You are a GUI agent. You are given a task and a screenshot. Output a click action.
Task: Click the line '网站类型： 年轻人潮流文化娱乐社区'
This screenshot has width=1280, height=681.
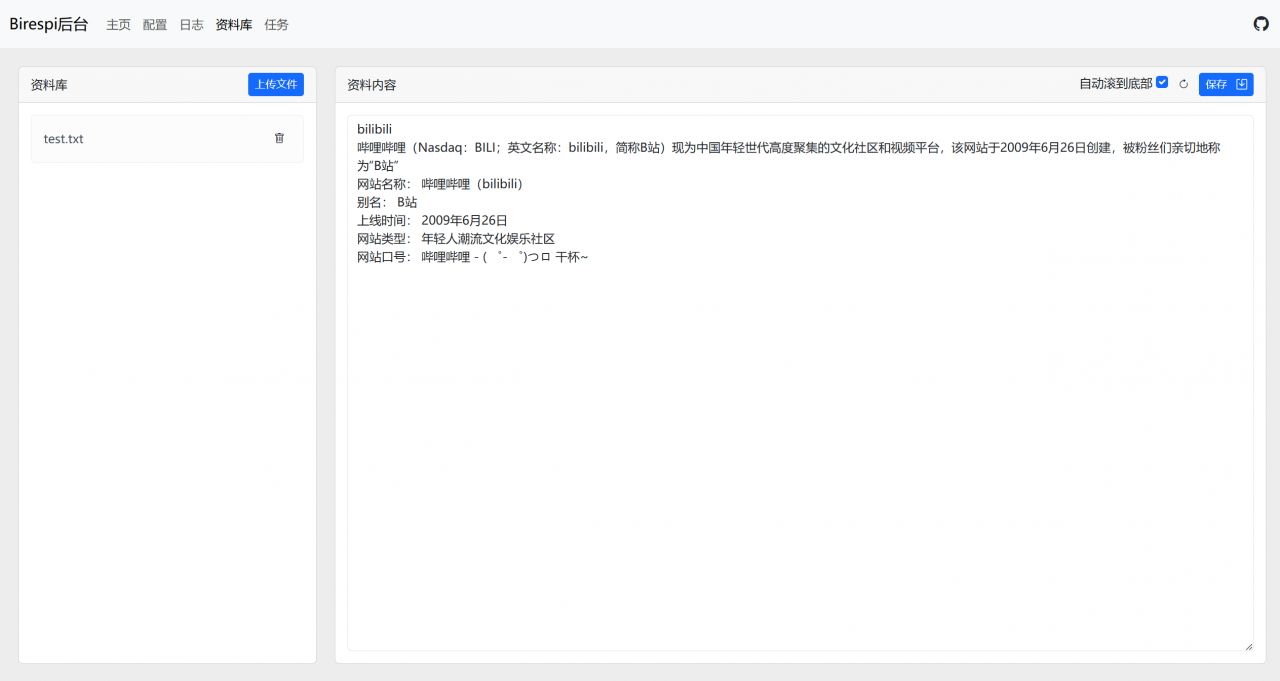pyautogui.click(x=456, y=238)
